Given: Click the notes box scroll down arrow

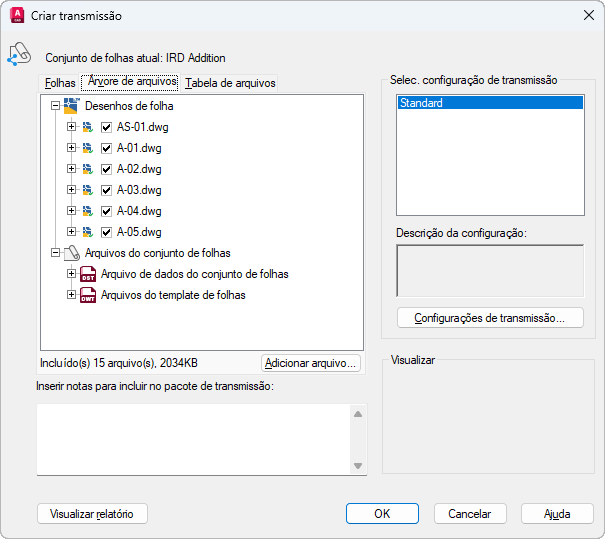Looking at the screenshot, I should (x=358, y=466).
